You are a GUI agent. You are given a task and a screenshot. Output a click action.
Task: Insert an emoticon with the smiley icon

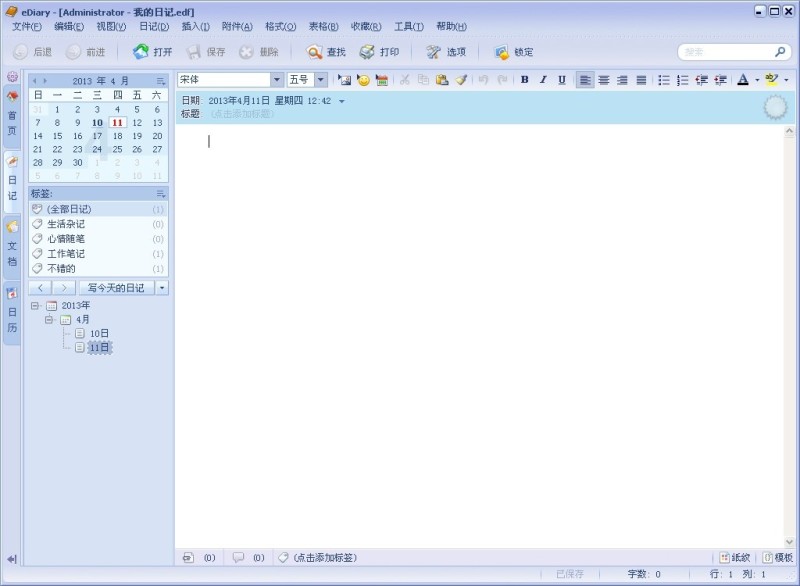(363, 80)
